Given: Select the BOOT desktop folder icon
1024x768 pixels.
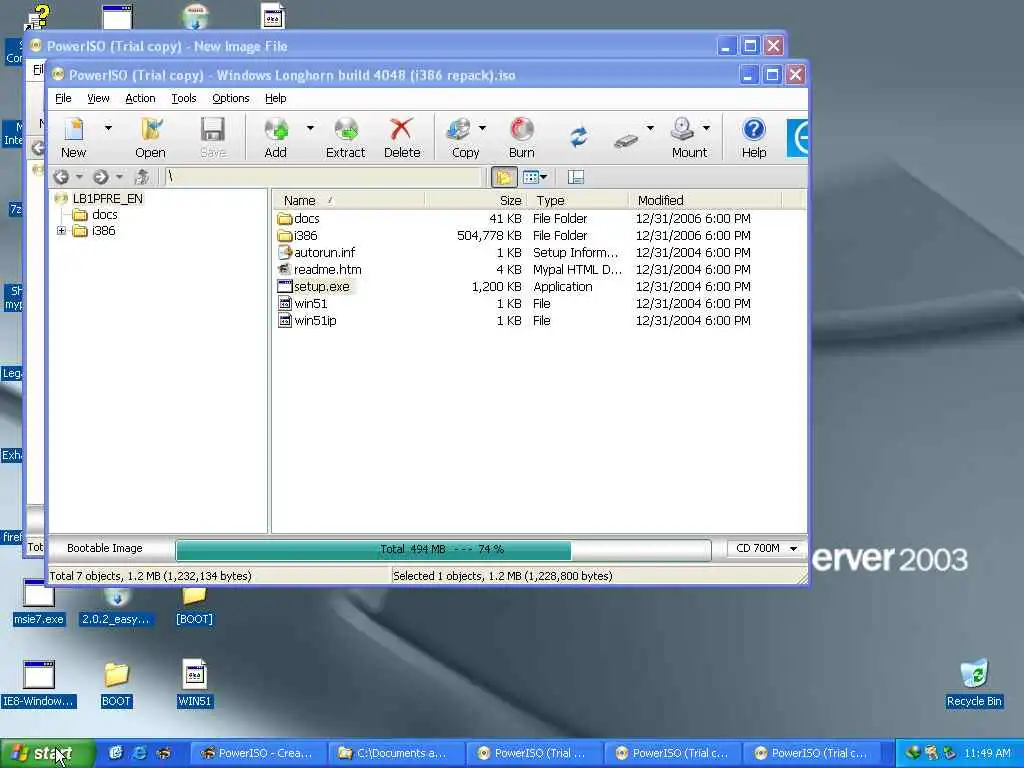Looking at the screenshot, I should click(116, 684).
